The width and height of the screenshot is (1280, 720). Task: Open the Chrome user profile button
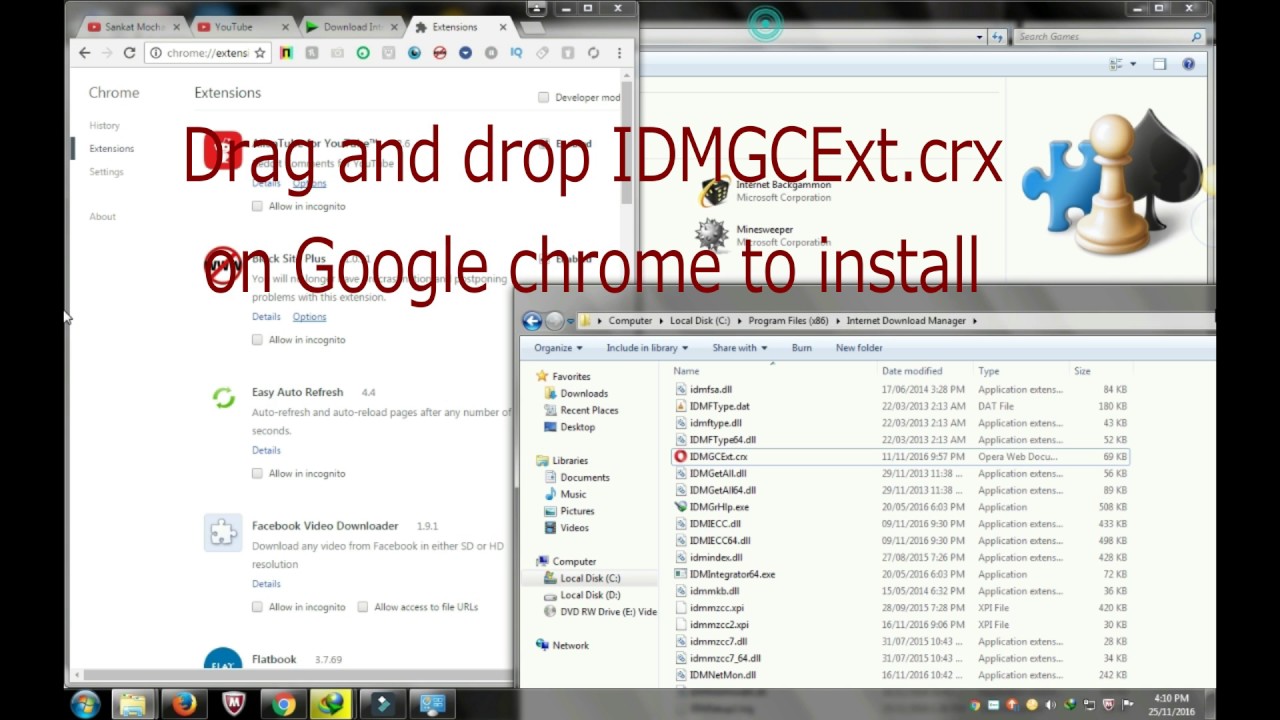click(537, 9)
